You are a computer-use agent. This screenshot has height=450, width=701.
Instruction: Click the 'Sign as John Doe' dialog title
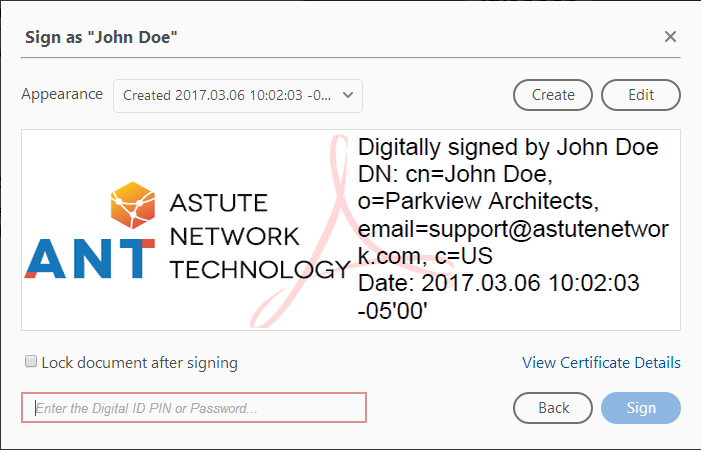pos(101,38)
